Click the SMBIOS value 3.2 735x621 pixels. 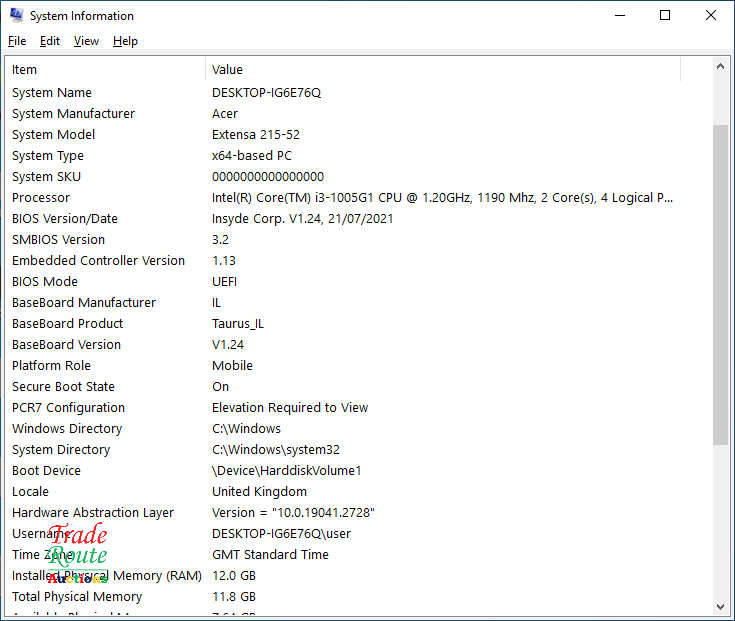click(x=220, y=239)
